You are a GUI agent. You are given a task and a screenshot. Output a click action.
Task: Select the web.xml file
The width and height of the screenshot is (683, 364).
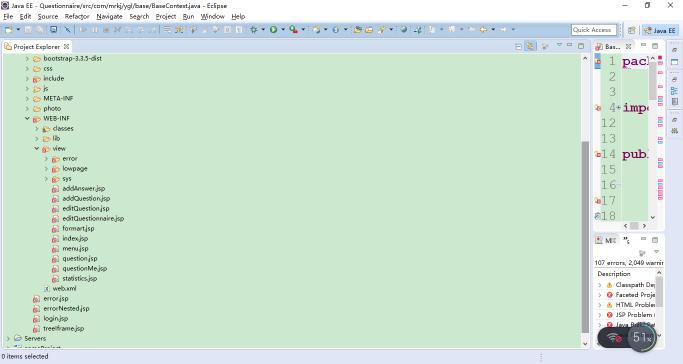click(64, 289)
